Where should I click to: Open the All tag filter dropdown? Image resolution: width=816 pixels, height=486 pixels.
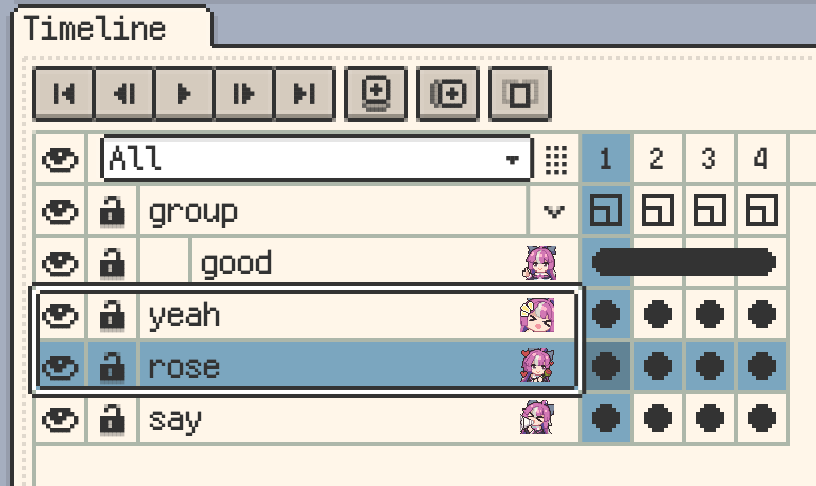pyautogui.click(x=513, y=159)
